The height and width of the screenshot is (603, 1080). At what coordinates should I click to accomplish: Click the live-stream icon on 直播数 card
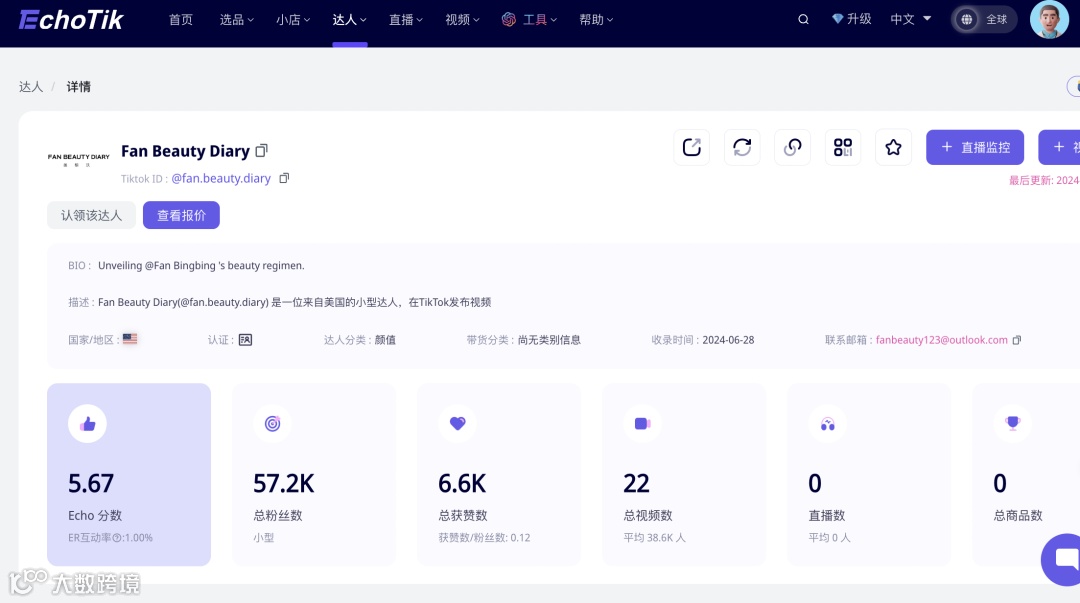click(827, 424)
